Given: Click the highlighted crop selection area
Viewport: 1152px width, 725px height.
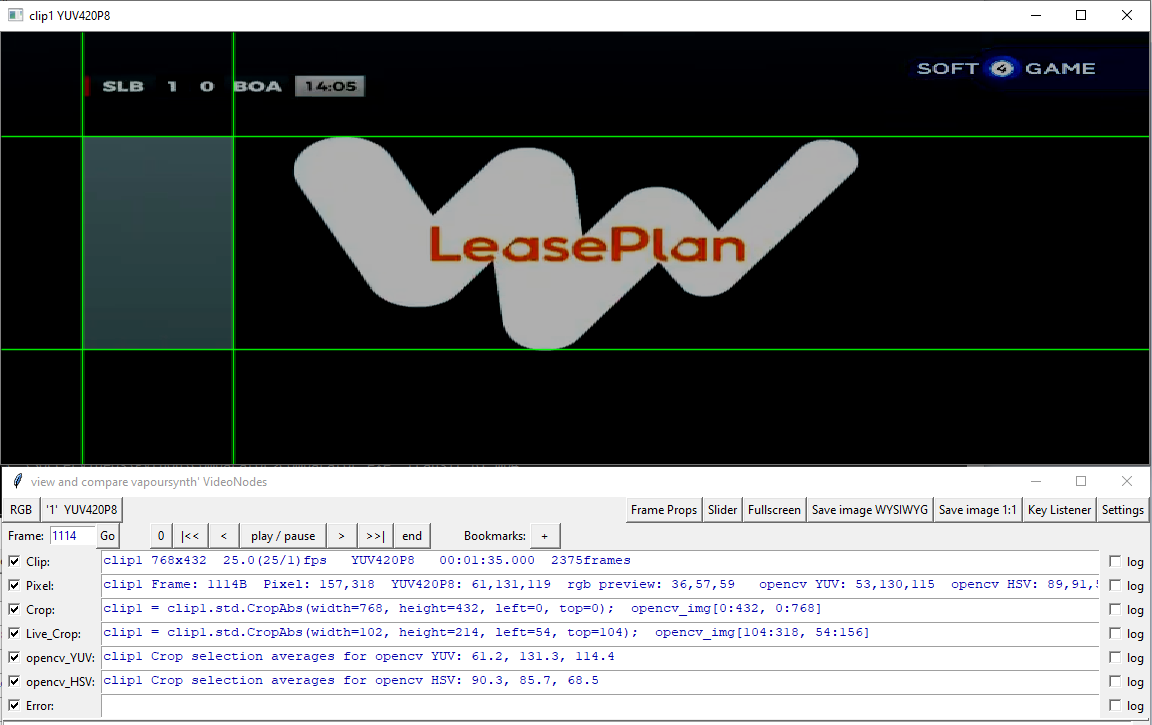Looking at the screenshot, I should (158, 243).
